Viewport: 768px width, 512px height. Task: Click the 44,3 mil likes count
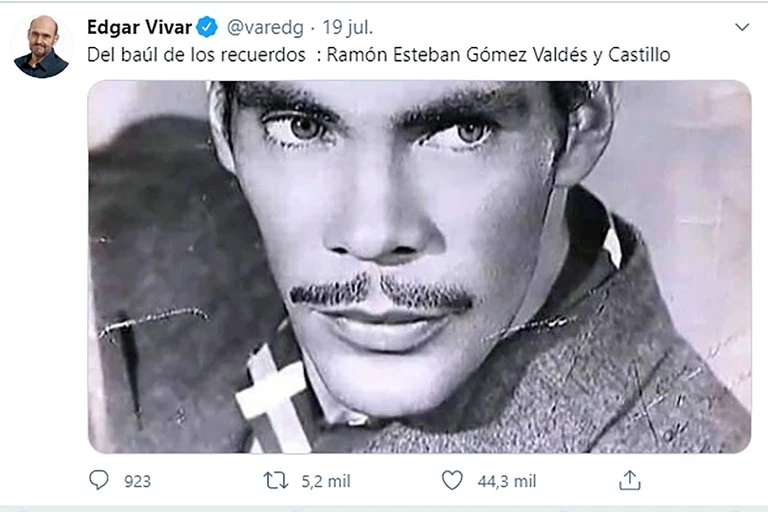(x=507, y=481)
